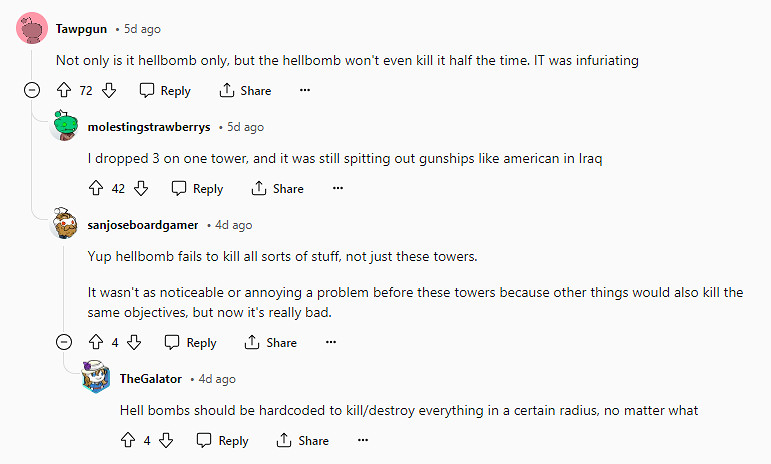Downvote TheGalator's comment
This screenshot has width=771, height=464.
click(166, 440)
